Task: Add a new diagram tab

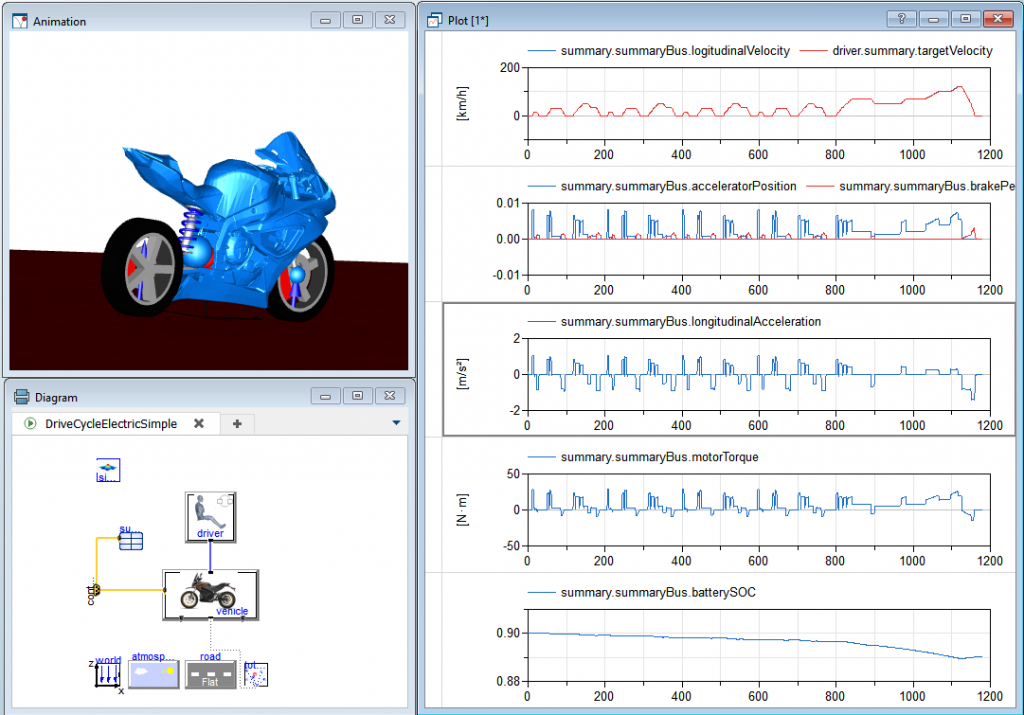Action: (237, 424)
